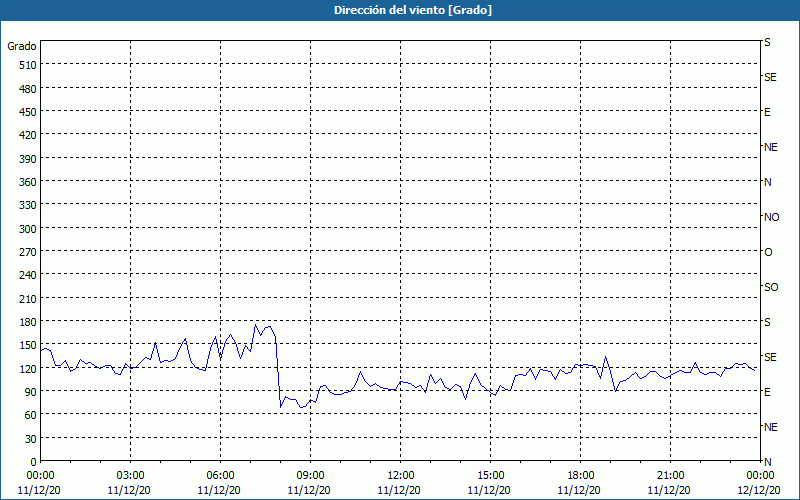Click the 270 degree axis value

[28, 252]
